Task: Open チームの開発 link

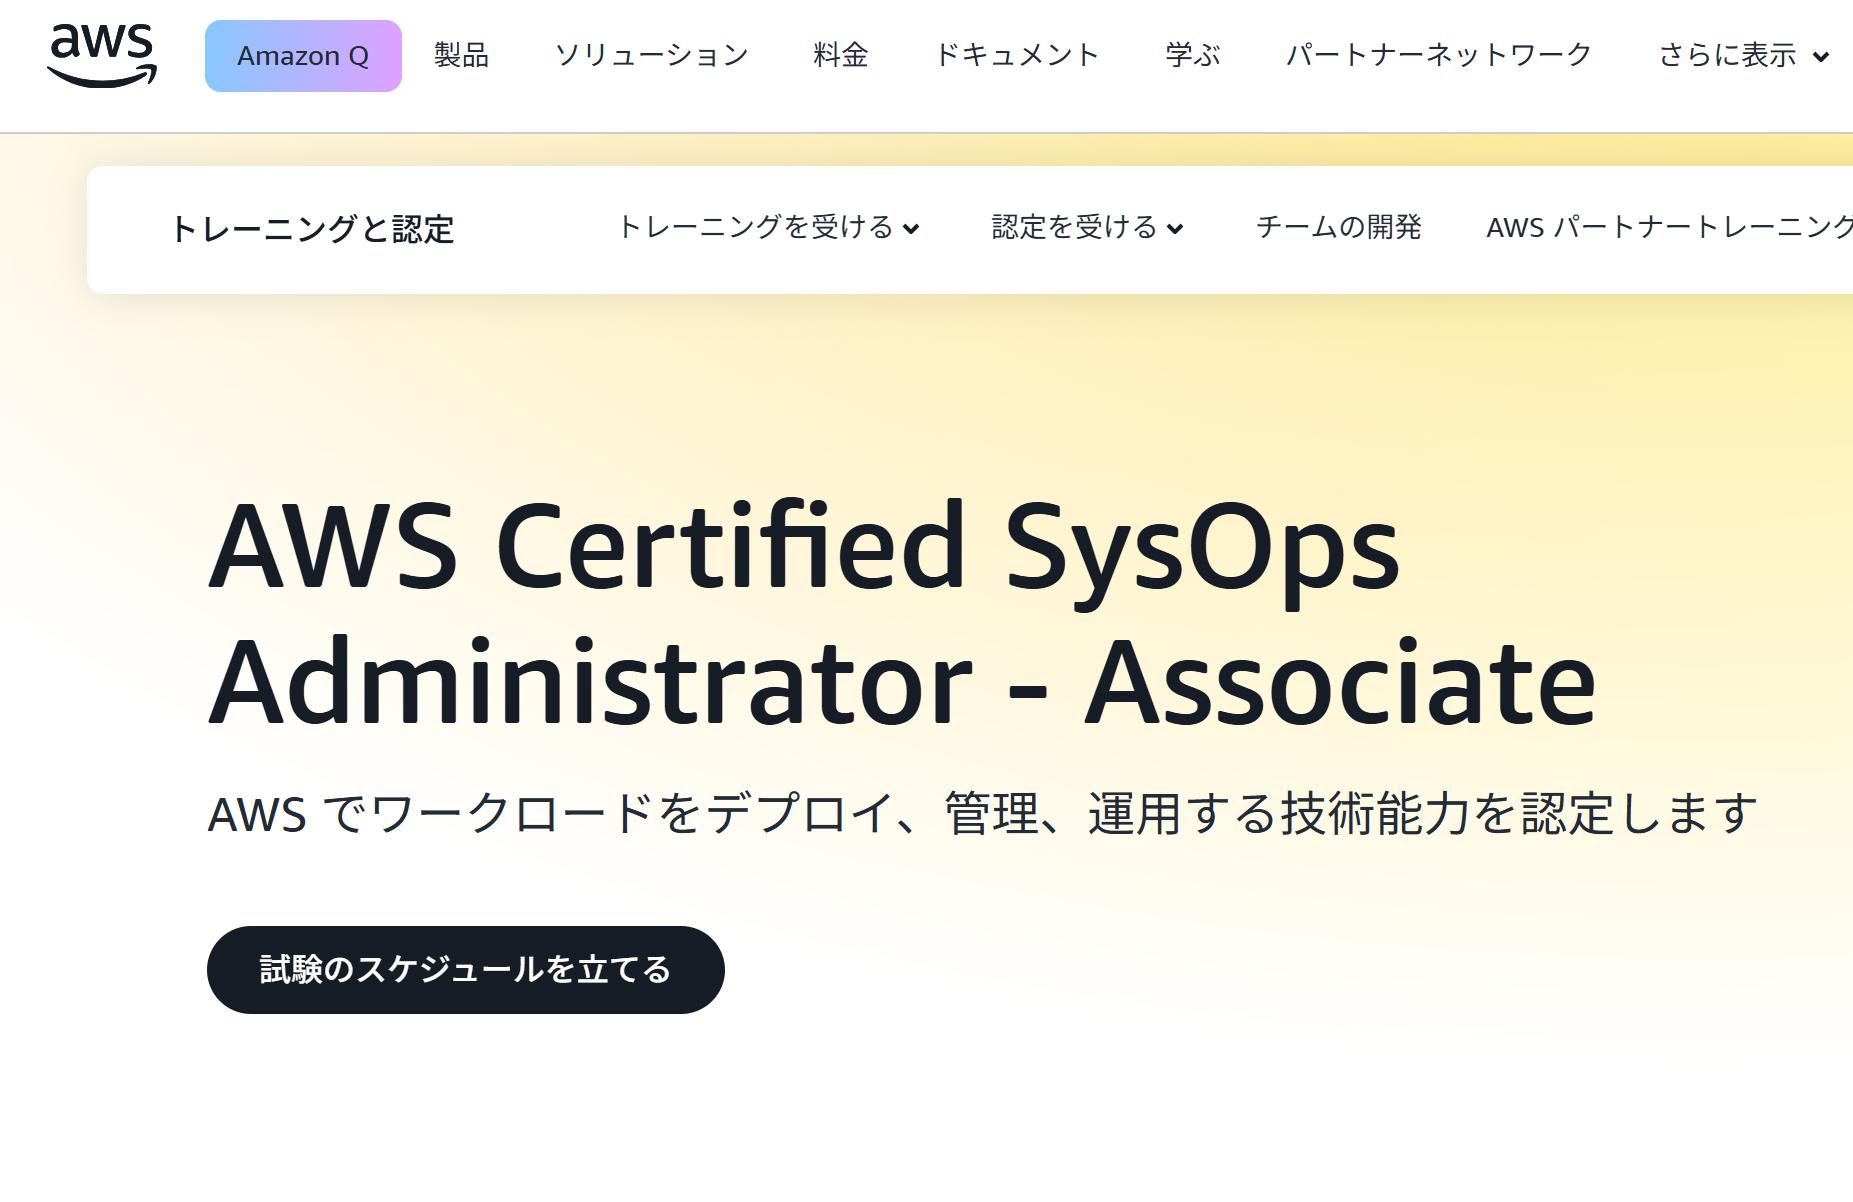Action: tap(1338, 228)
